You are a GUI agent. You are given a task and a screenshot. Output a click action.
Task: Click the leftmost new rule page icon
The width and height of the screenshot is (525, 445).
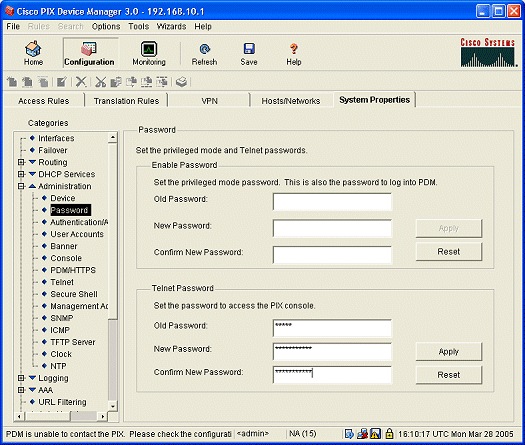tap(12, 81)
